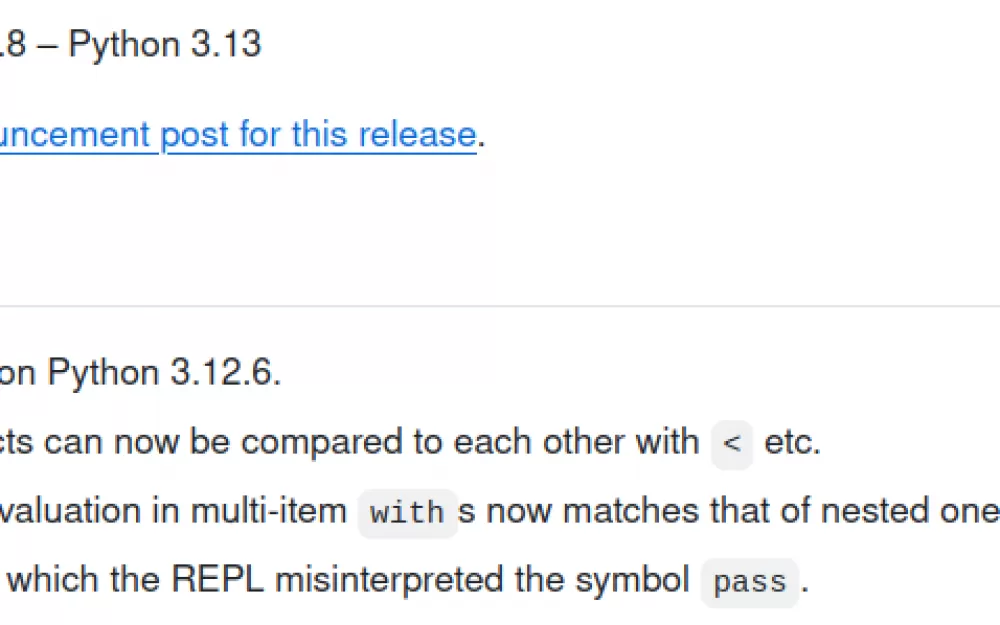Image resolution: width=1000 pixels, height=625 pixels.
Task: Click the word 'release' in the blue link
Action: click(417, 135)
